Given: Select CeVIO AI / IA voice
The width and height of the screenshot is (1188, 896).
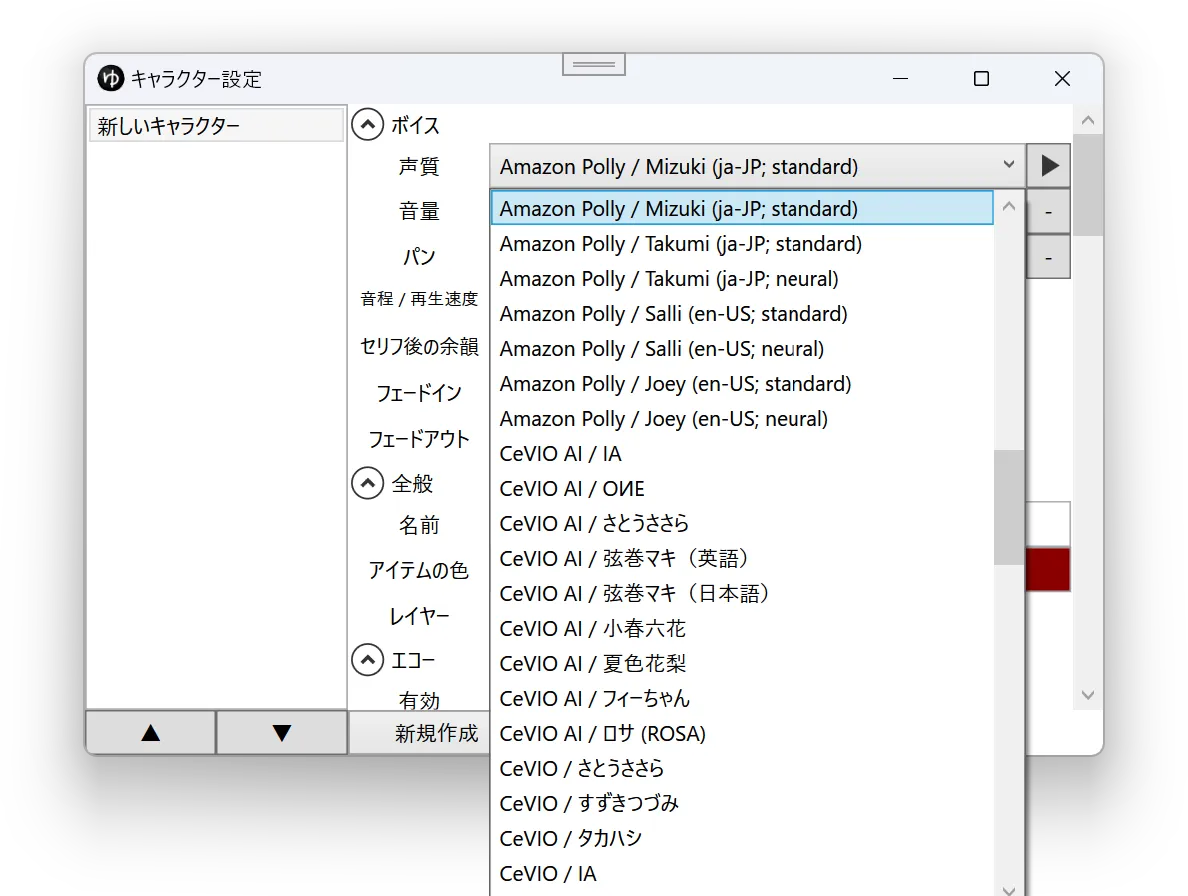Looking at the screenshot, I should point(742,454).
